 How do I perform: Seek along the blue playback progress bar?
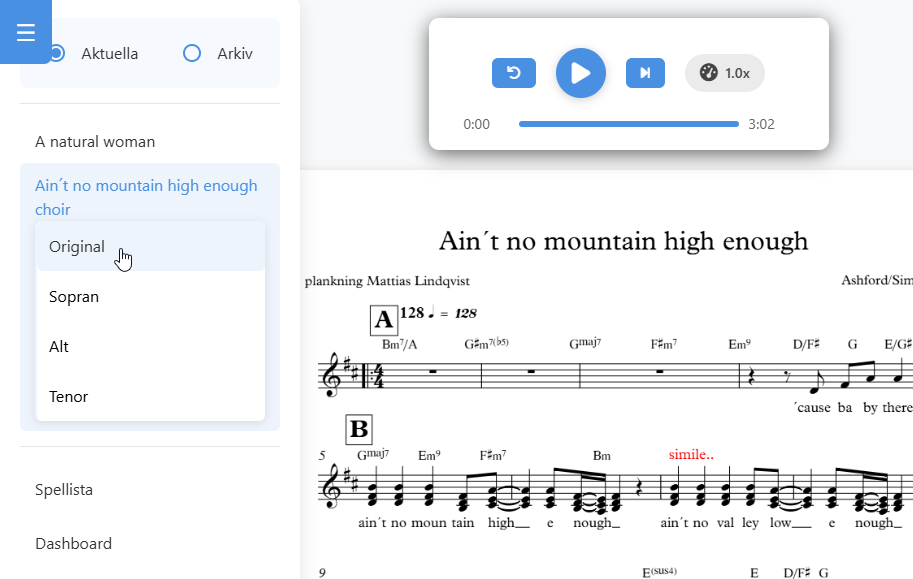click(628, 124)
